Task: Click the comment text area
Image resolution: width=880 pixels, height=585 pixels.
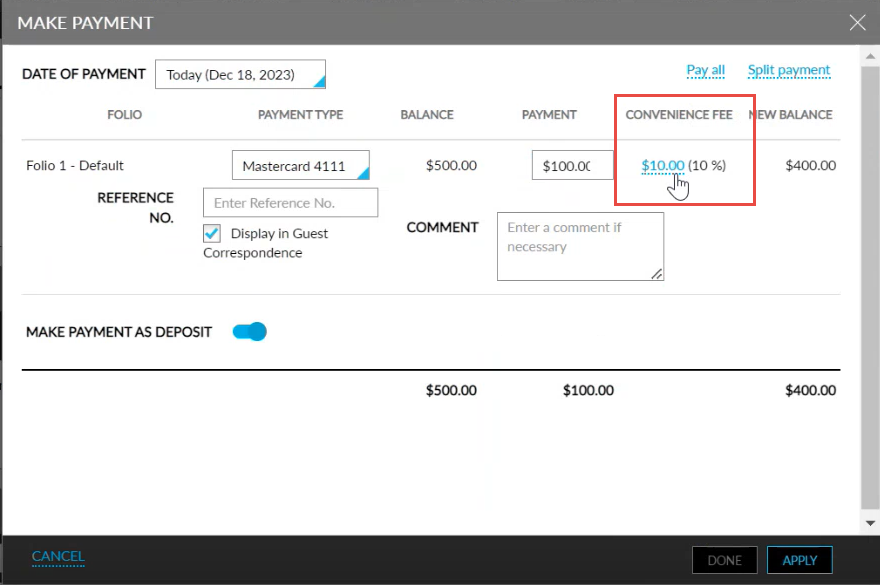Action: point(580,246)
